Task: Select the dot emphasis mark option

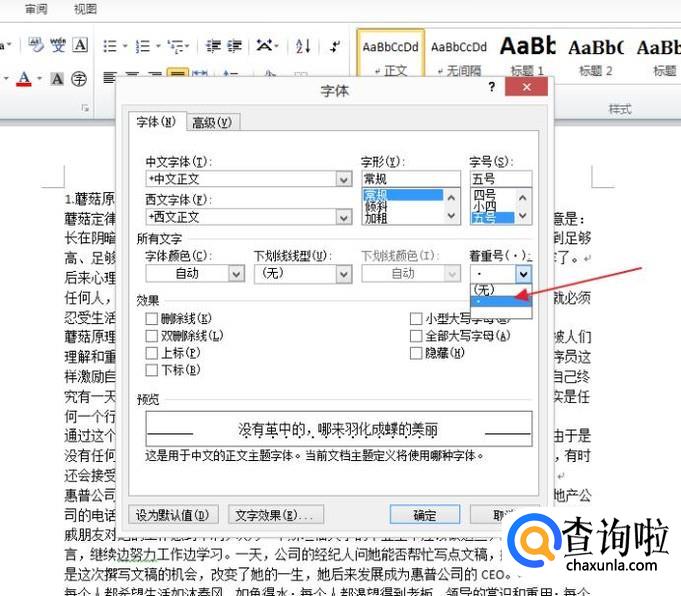Action: [x=501, y=301]
